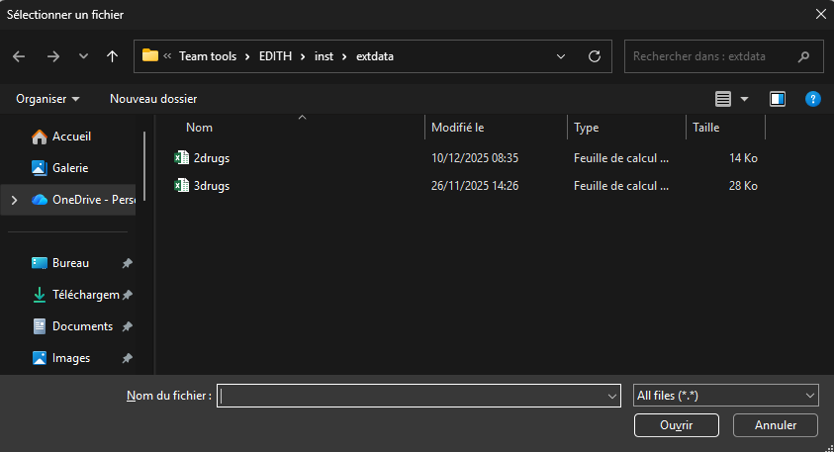Refresh the extdata folder view

pyautogui.click(x=594, y=57)
